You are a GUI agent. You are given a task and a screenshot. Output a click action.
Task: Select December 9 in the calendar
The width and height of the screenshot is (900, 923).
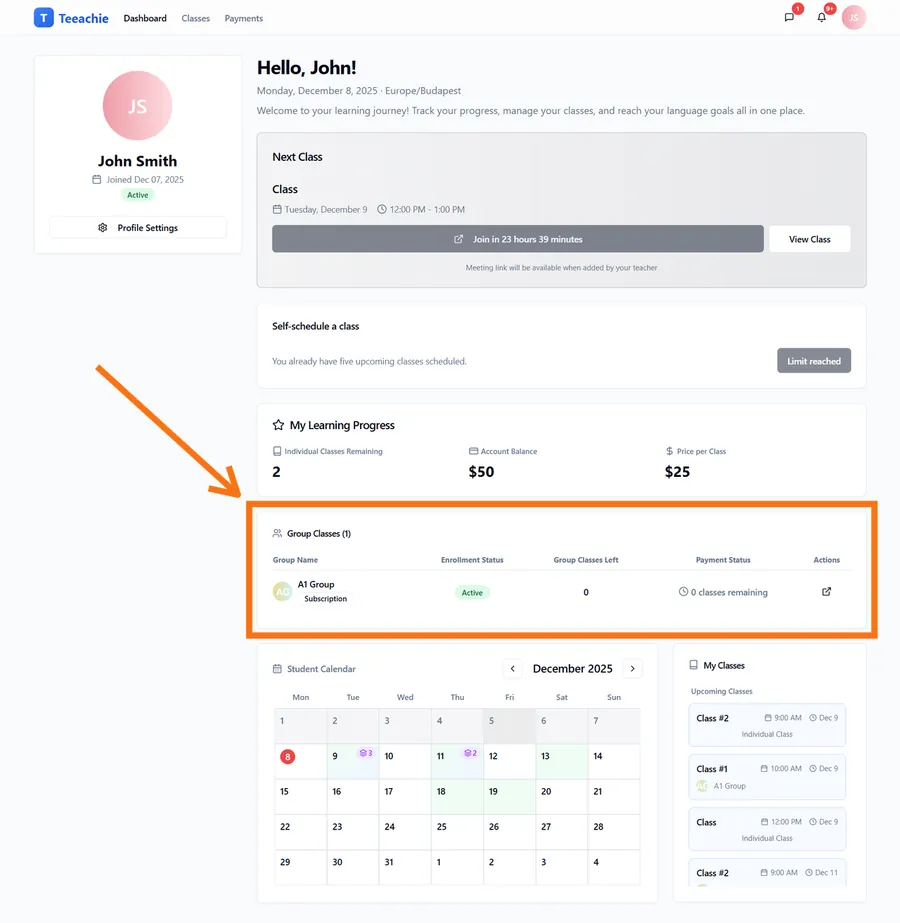pos(352,761)
